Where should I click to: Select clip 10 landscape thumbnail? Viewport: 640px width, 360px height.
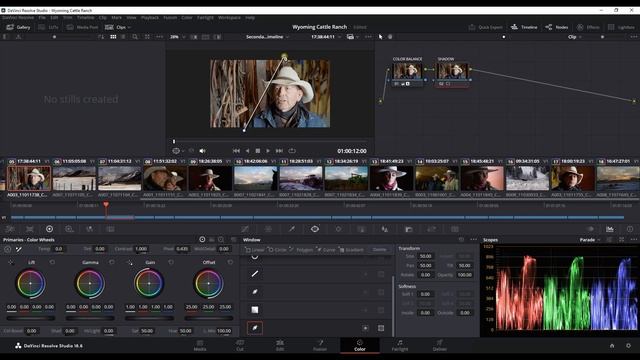[x=256, y=178]
